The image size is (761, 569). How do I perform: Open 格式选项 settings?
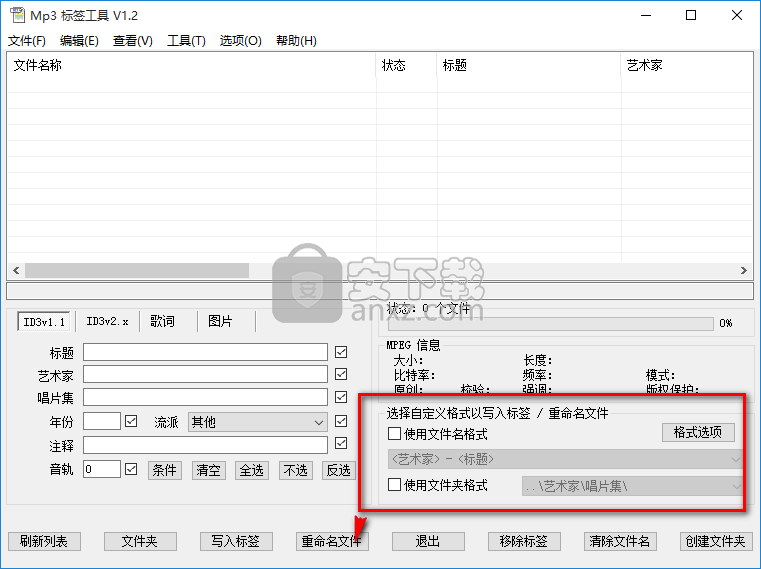[x=698, y=432]
